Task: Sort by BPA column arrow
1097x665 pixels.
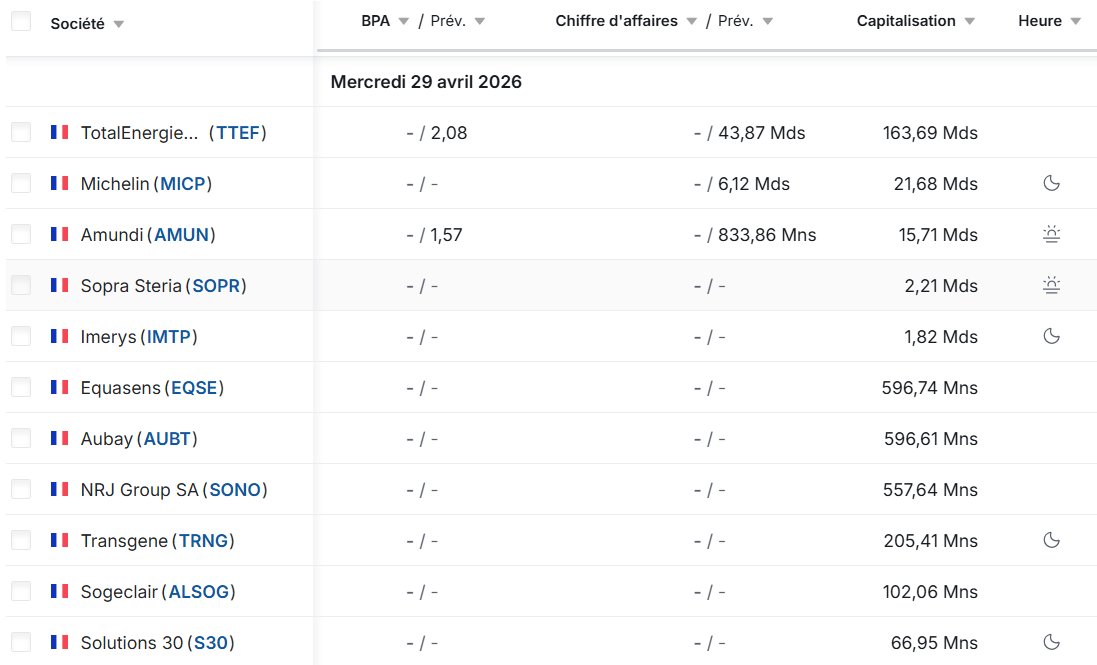Action: tap(404, 22)
